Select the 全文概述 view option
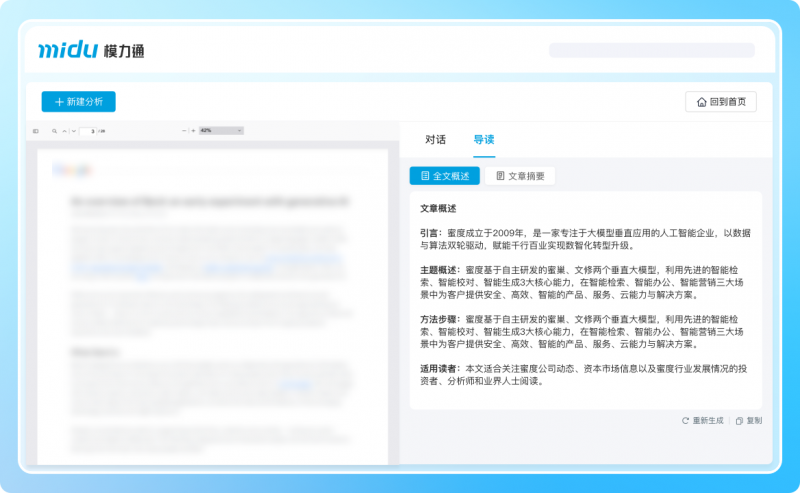 444,176
